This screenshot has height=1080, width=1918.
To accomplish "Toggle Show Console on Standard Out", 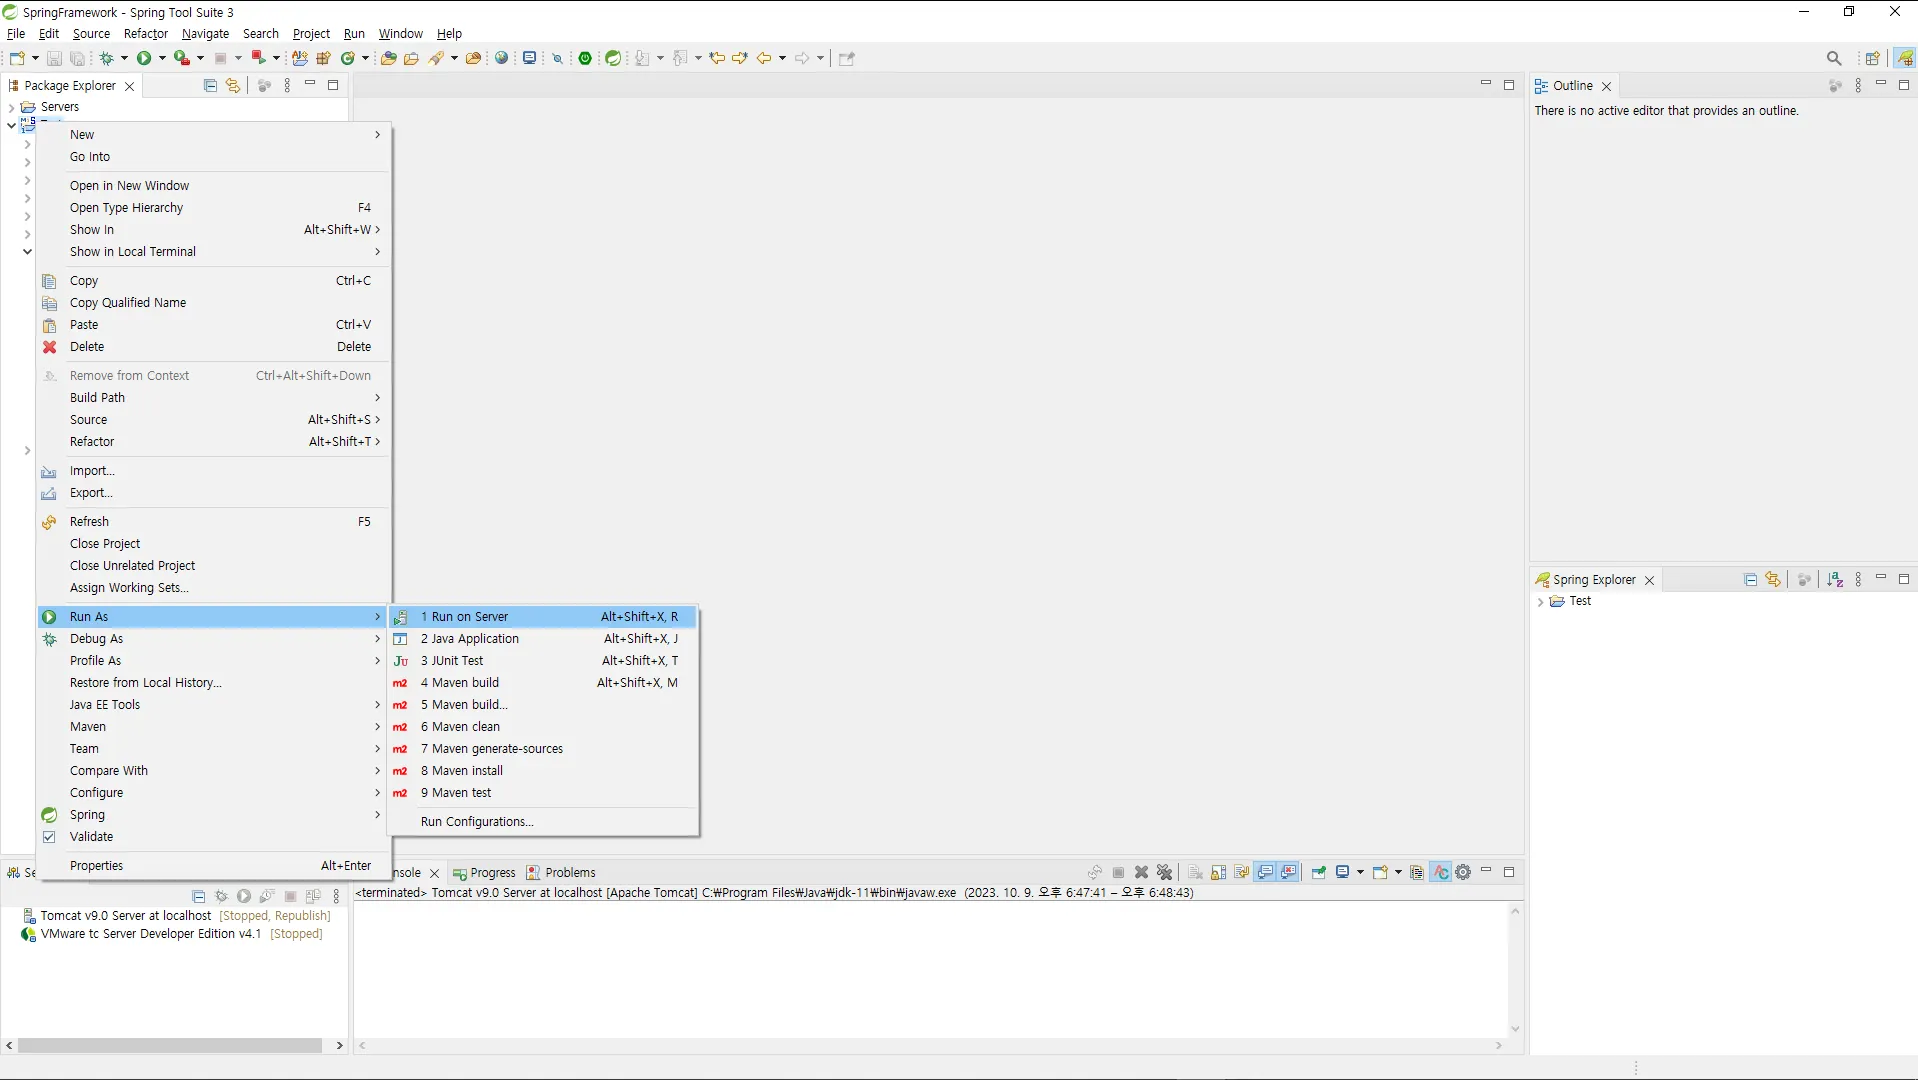I will coord(1266,872).
